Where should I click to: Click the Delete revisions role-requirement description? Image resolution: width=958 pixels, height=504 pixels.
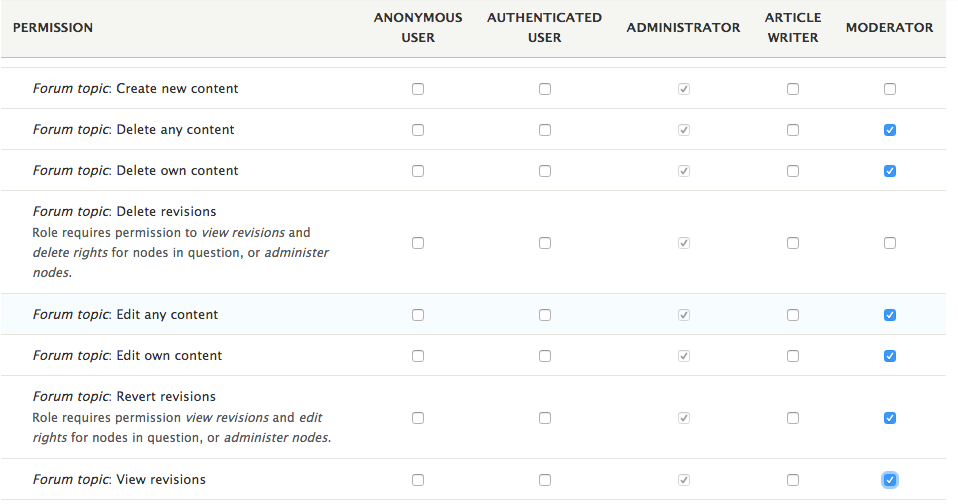pos(181,252)
